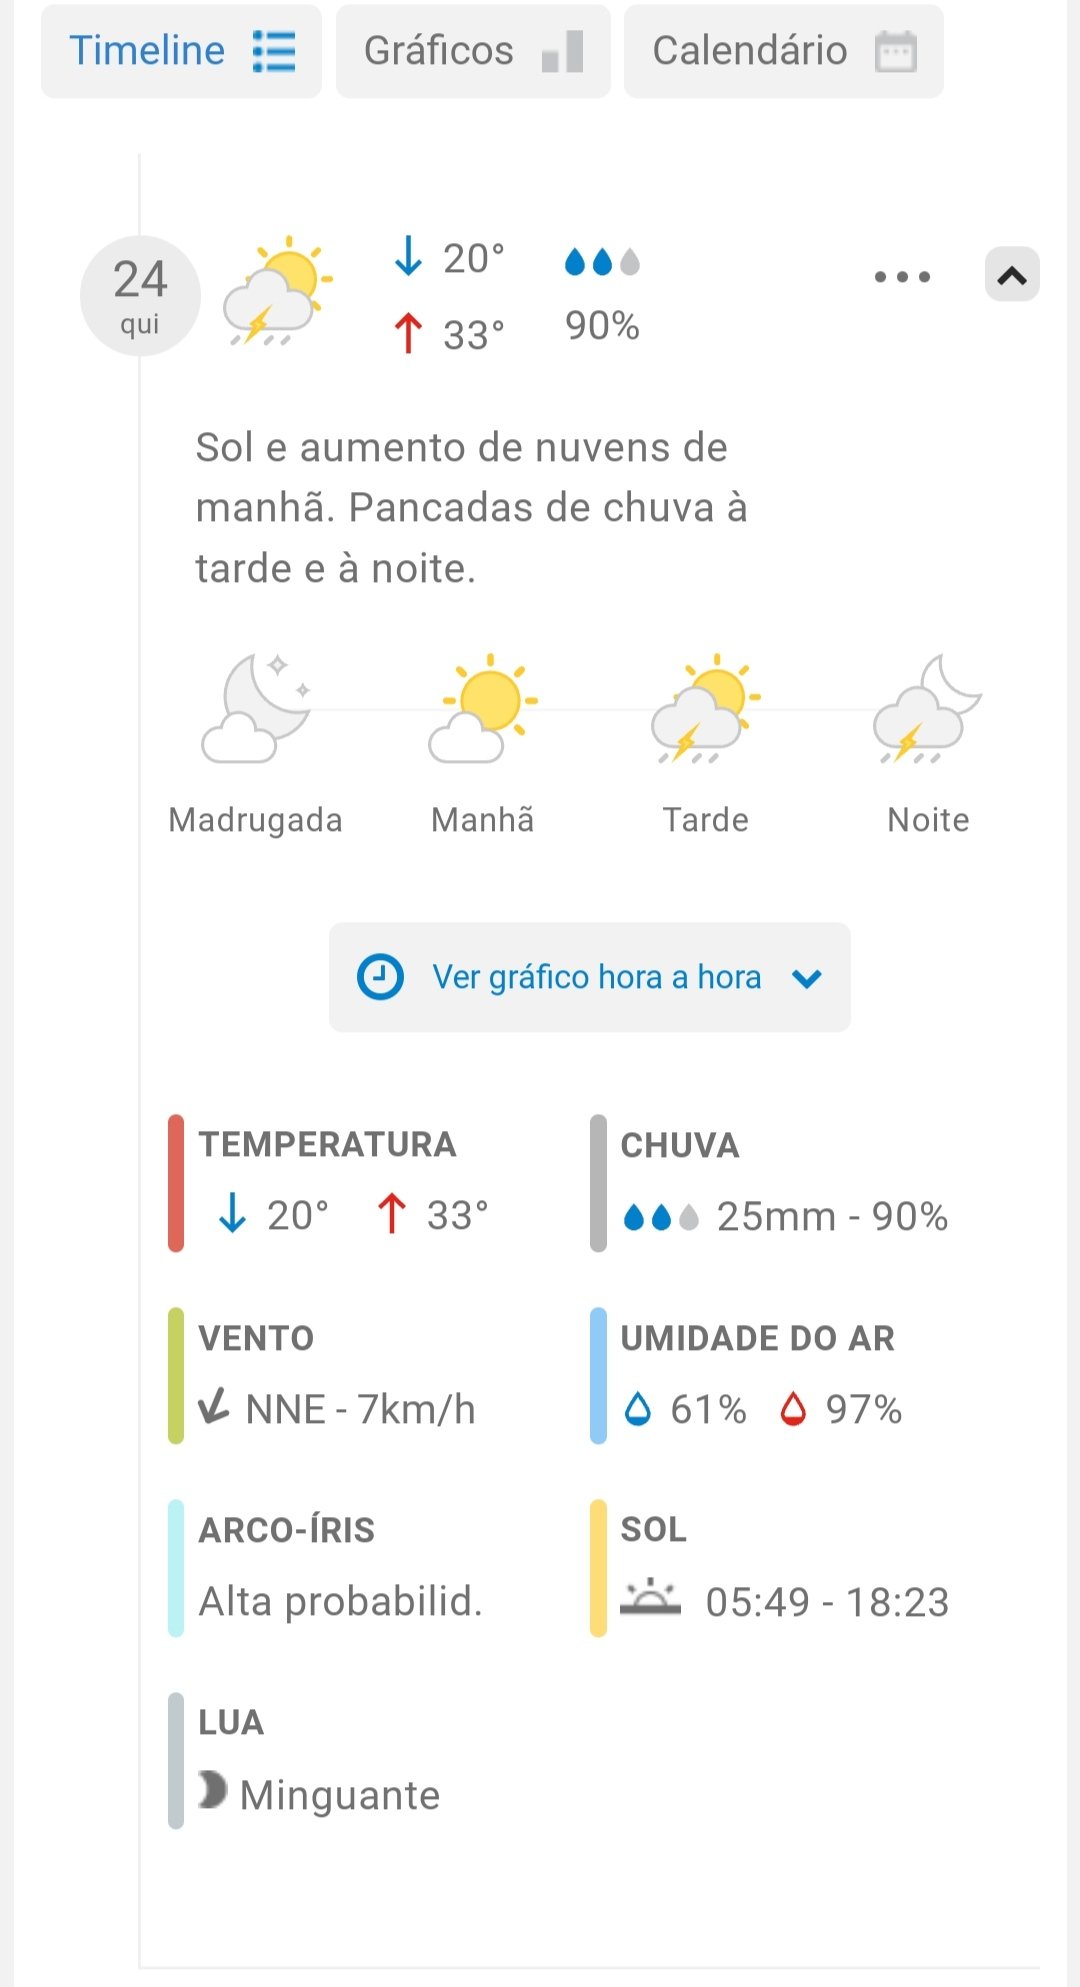Click the ARCO-ÍRIS Alta probabilid. text
This screenshot has width=1080, height=1987.
[340, 1601]
